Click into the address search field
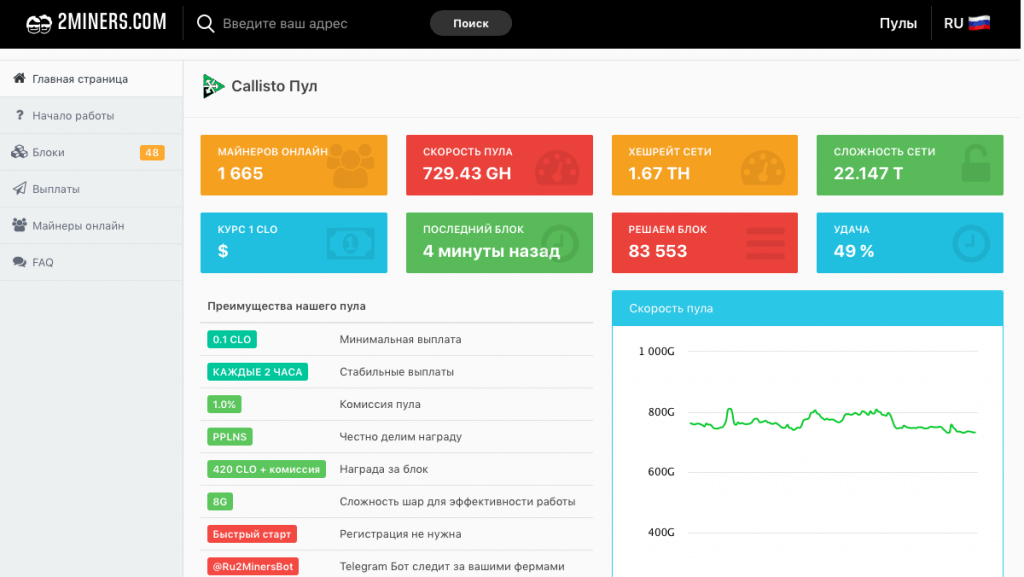 (x=315, y=23)
